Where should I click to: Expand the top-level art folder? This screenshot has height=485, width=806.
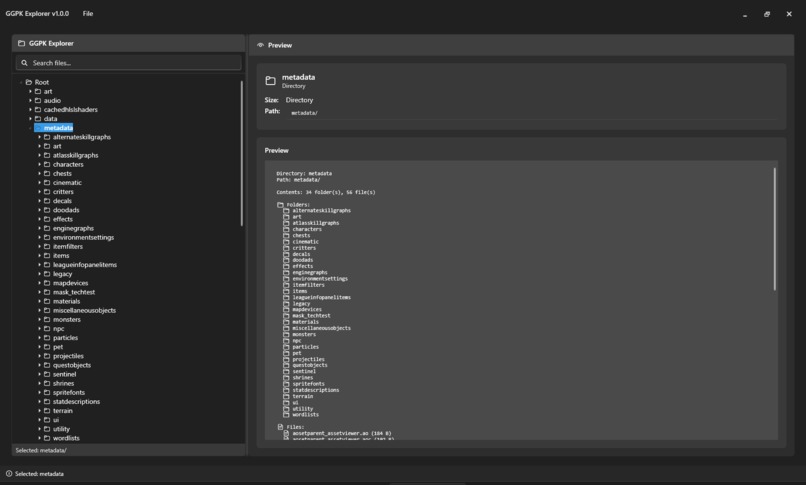(x=30, y=91)
